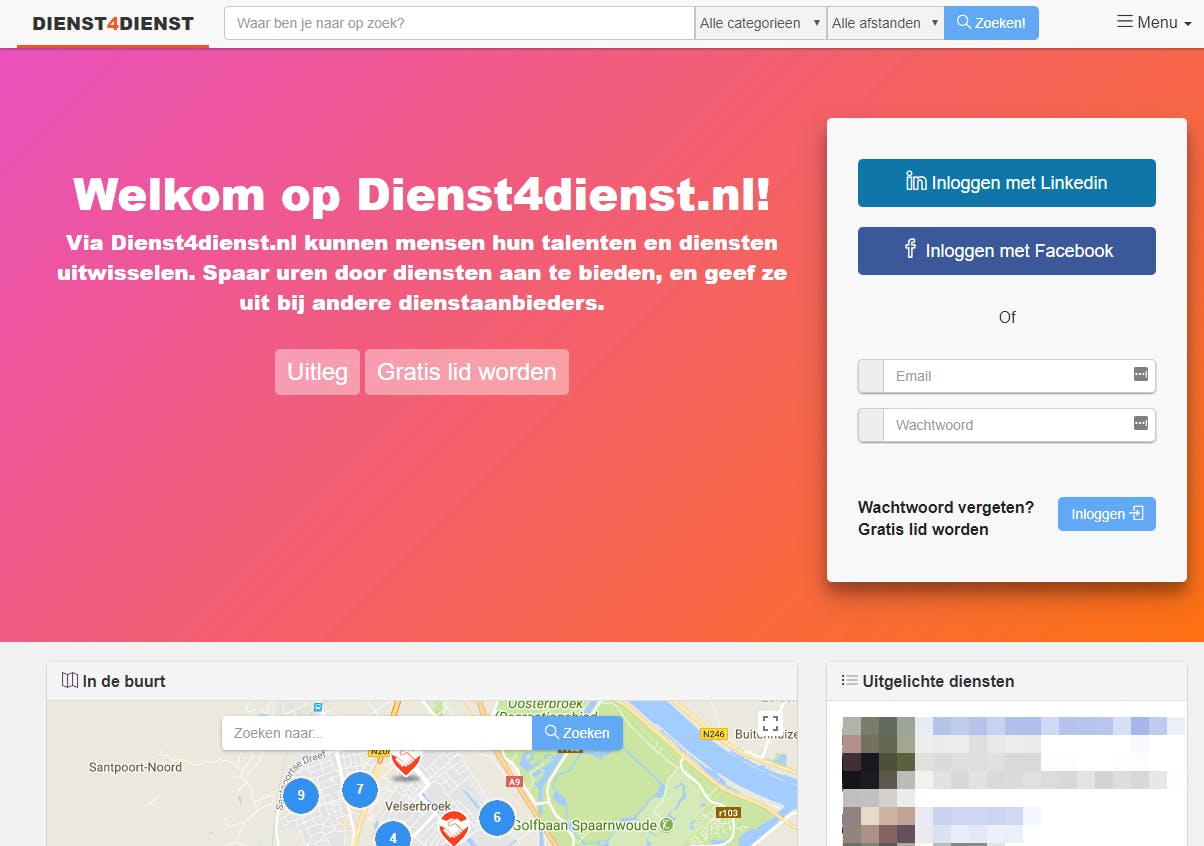The width and height of the screenshot is (1204, 846).
Task: Click the 'Santpoort-Noord' map label
Action: coord(136,767)
